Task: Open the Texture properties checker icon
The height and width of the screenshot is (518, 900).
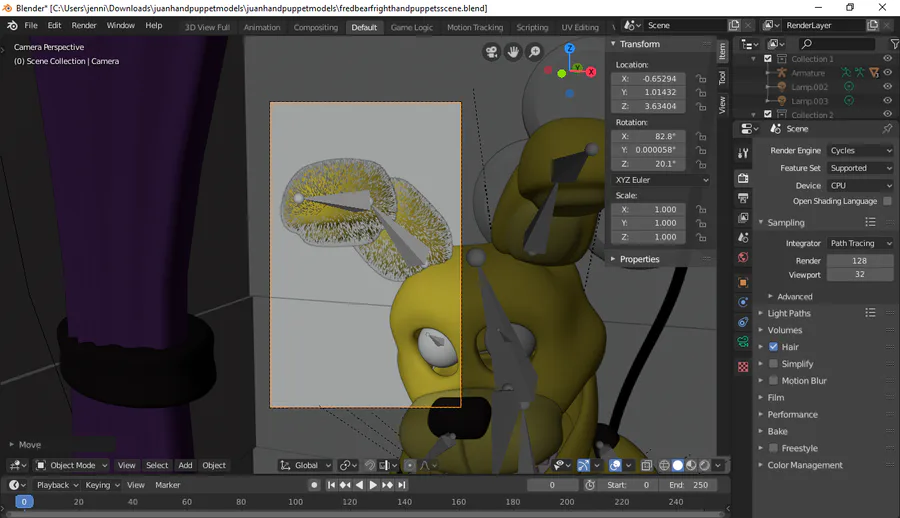Action: tap(743, 367)
